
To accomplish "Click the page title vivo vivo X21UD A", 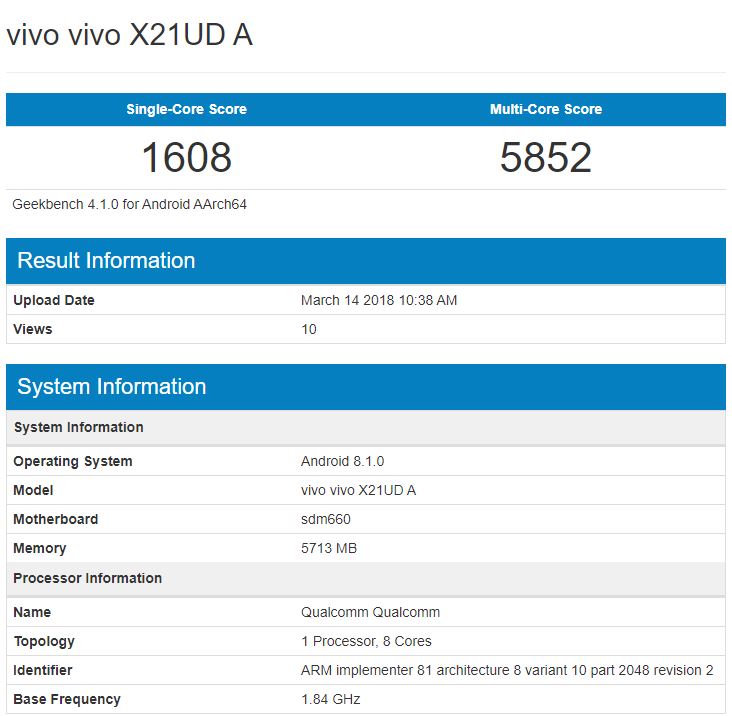I will coord(129,36).
